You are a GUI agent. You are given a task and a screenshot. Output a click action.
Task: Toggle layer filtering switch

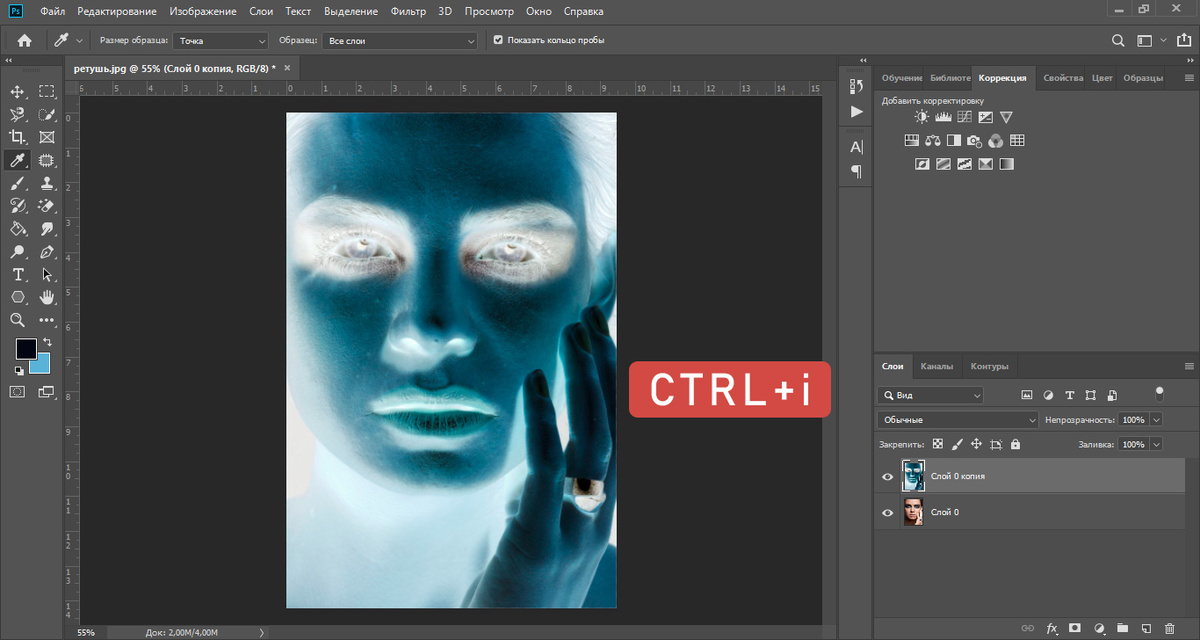point(1159,393)
